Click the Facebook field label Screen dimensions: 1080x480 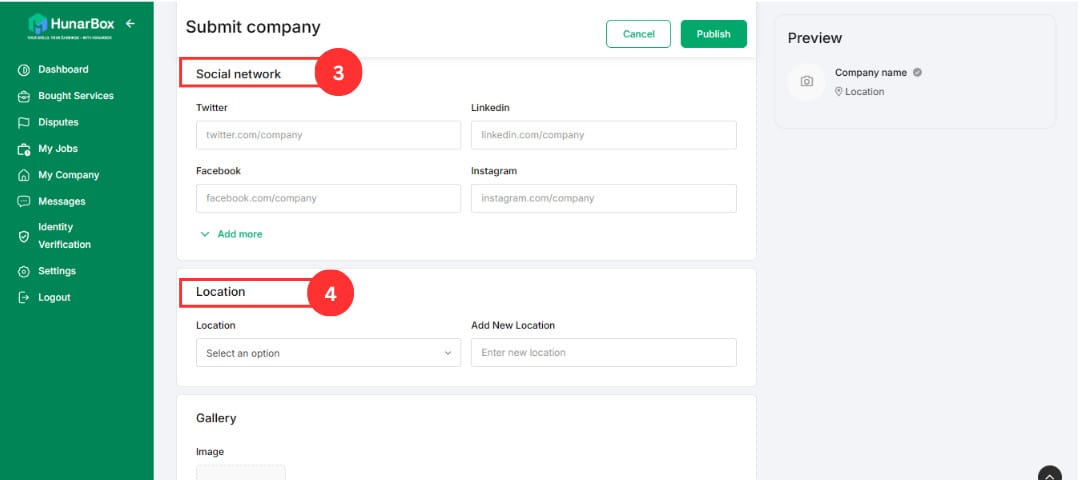(218, 171)
